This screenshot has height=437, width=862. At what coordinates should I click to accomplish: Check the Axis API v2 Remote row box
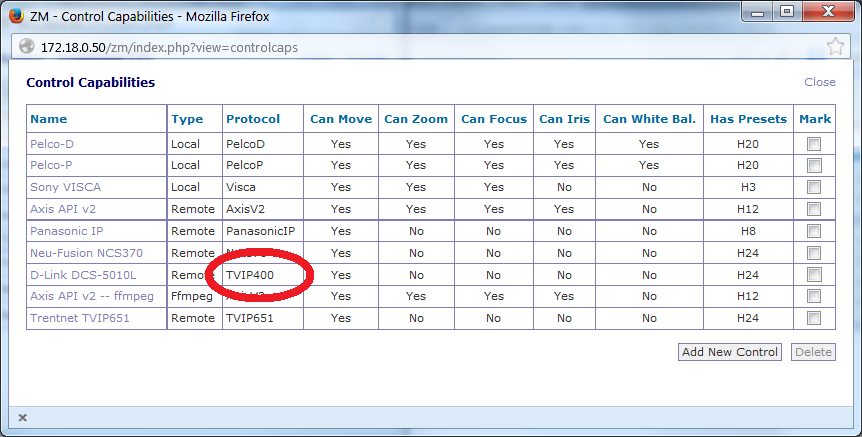click(814, 209)
